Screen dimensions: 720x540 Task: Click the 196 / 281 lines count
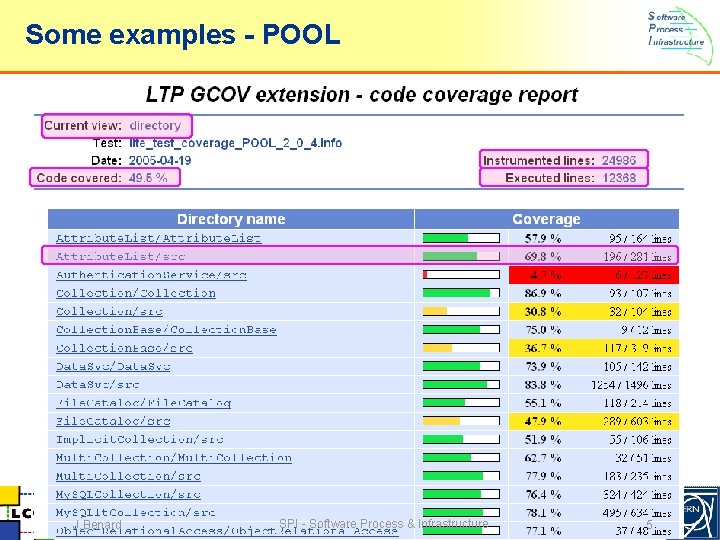pos(638,256)
